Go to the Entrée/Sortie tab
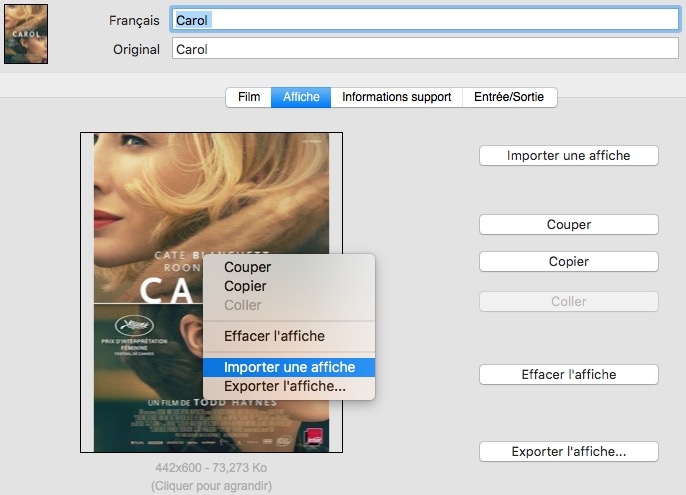 pos(510,97)
